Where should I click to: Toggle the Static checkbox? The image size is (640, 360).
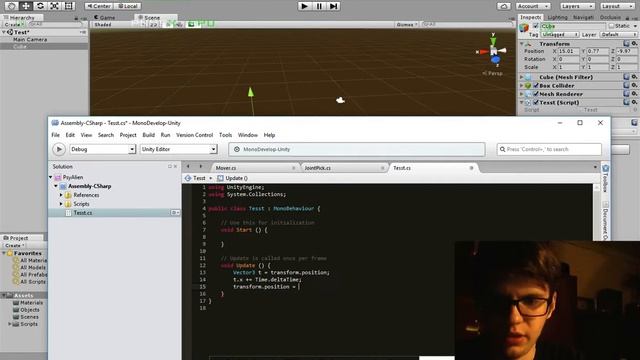(x=611, y=26)
